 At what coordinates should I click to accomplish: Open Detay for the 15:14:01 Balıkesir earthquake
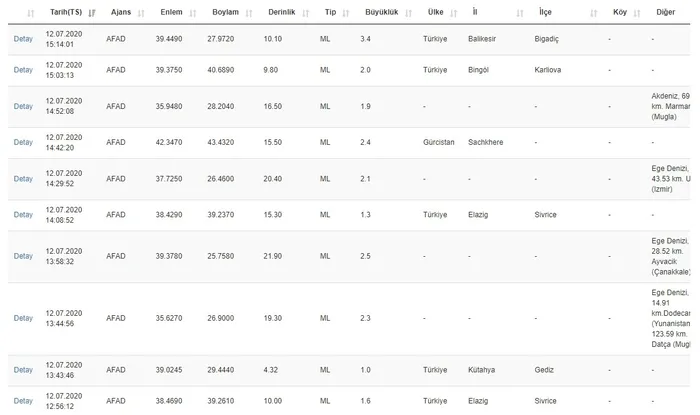click(23, 39)
